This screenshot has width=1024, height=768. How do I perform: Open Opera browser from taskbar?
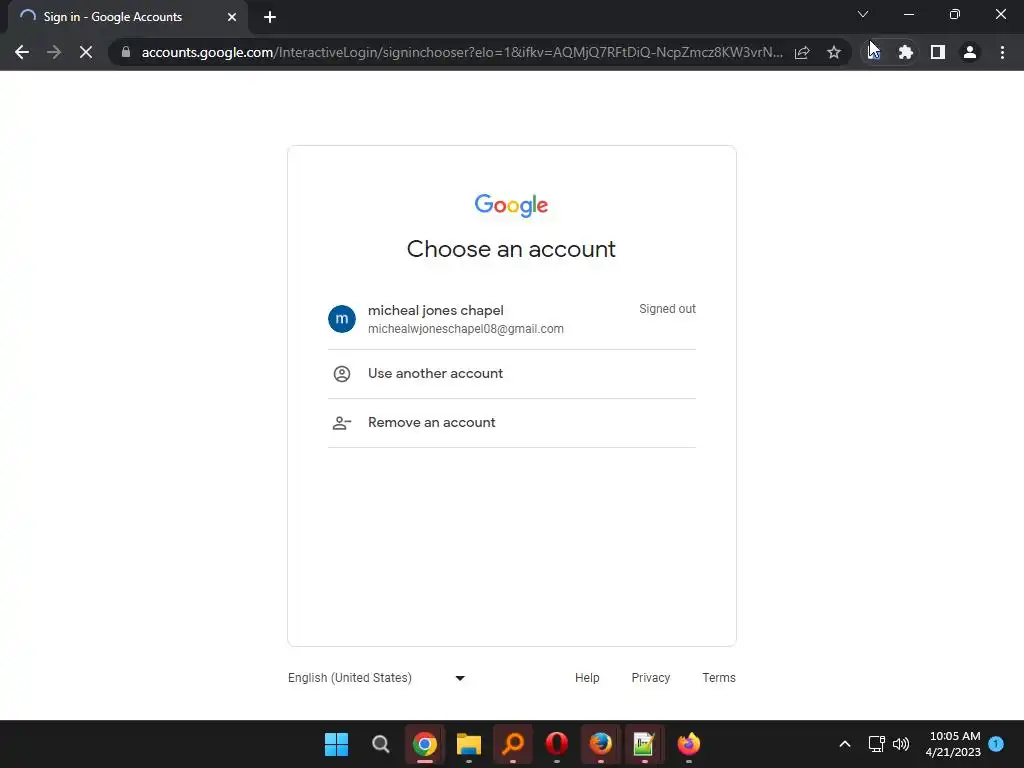pos(556,744)
